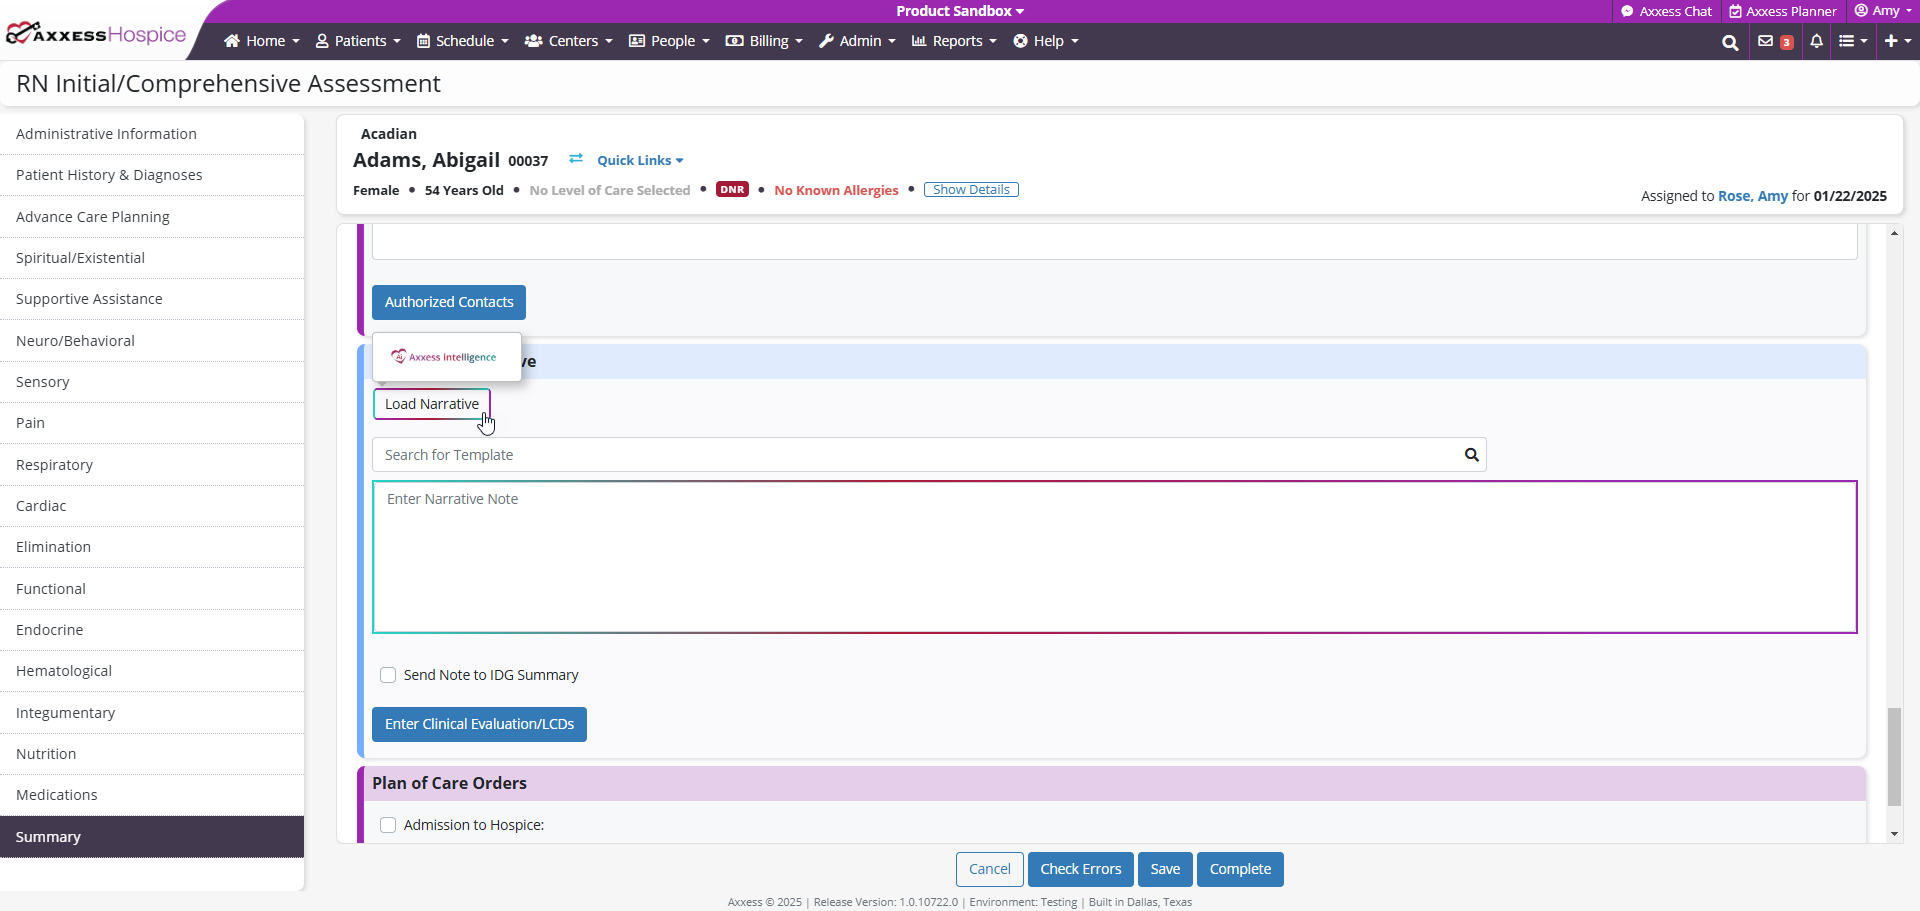Click the template search magnifier icon

[x=1471, y=455]
